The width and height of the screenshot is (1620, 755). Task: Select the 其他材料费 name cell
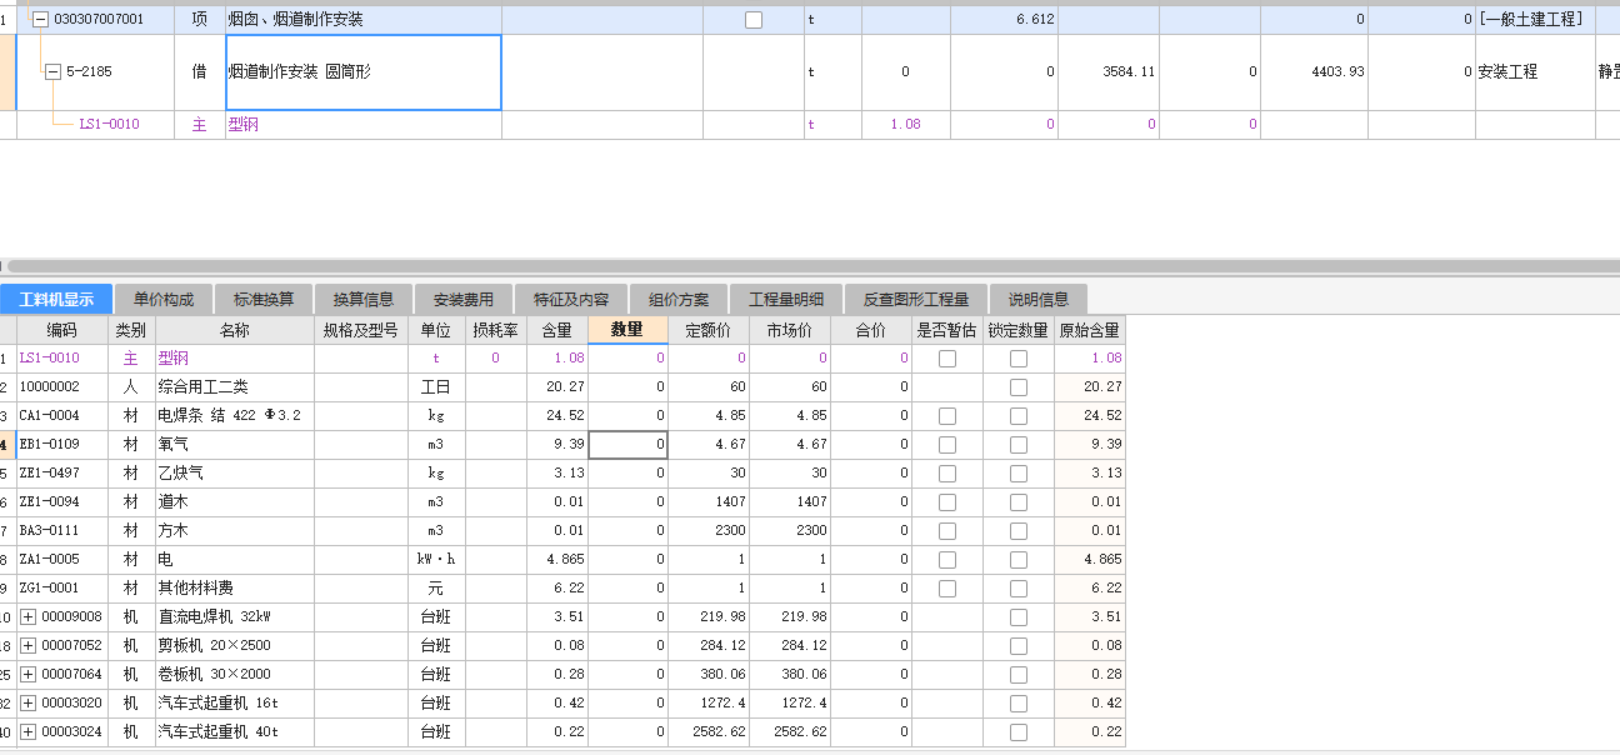tap(234, 588)
